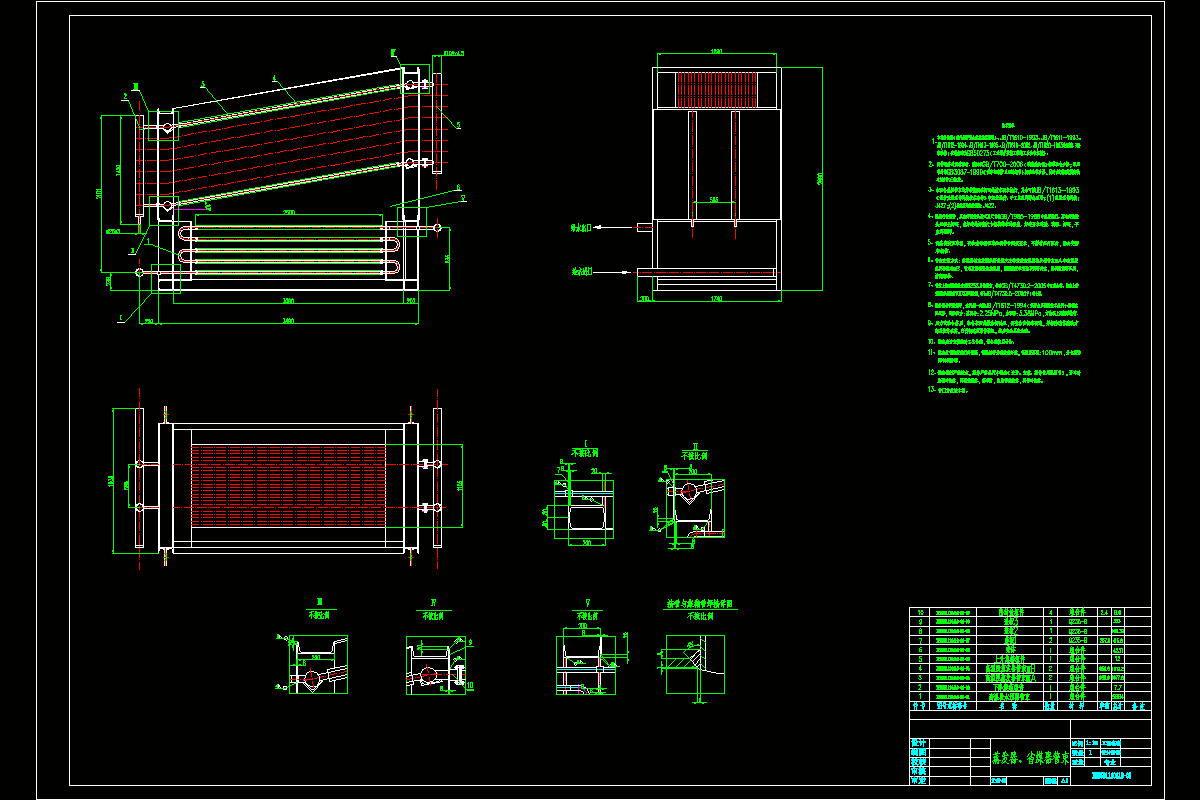Click the "设计" label in the title block

[x=919, y=743]
